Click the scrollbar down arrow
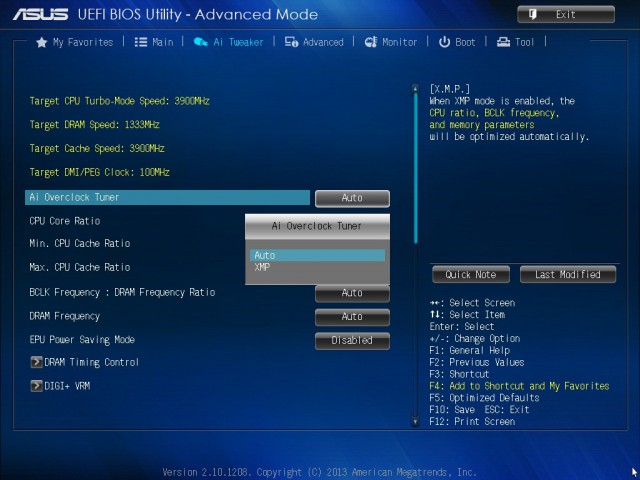 415,422
